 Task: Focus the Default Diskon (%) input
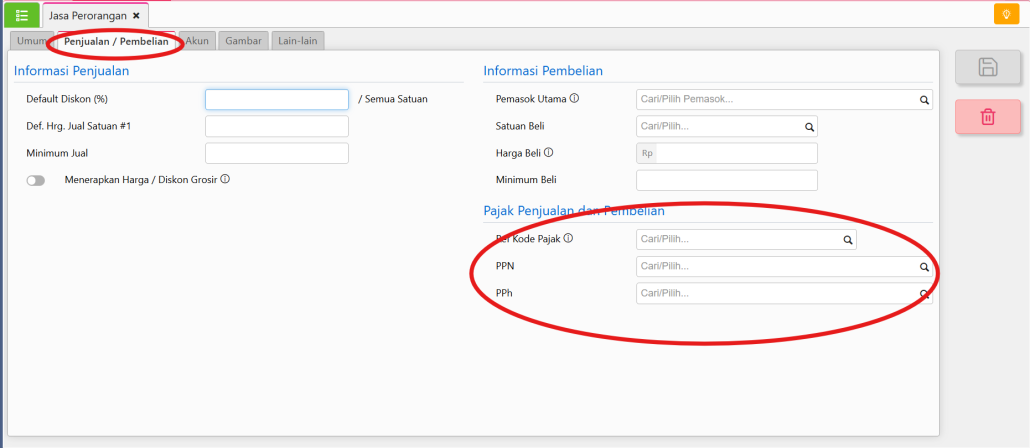click(277, 99)
